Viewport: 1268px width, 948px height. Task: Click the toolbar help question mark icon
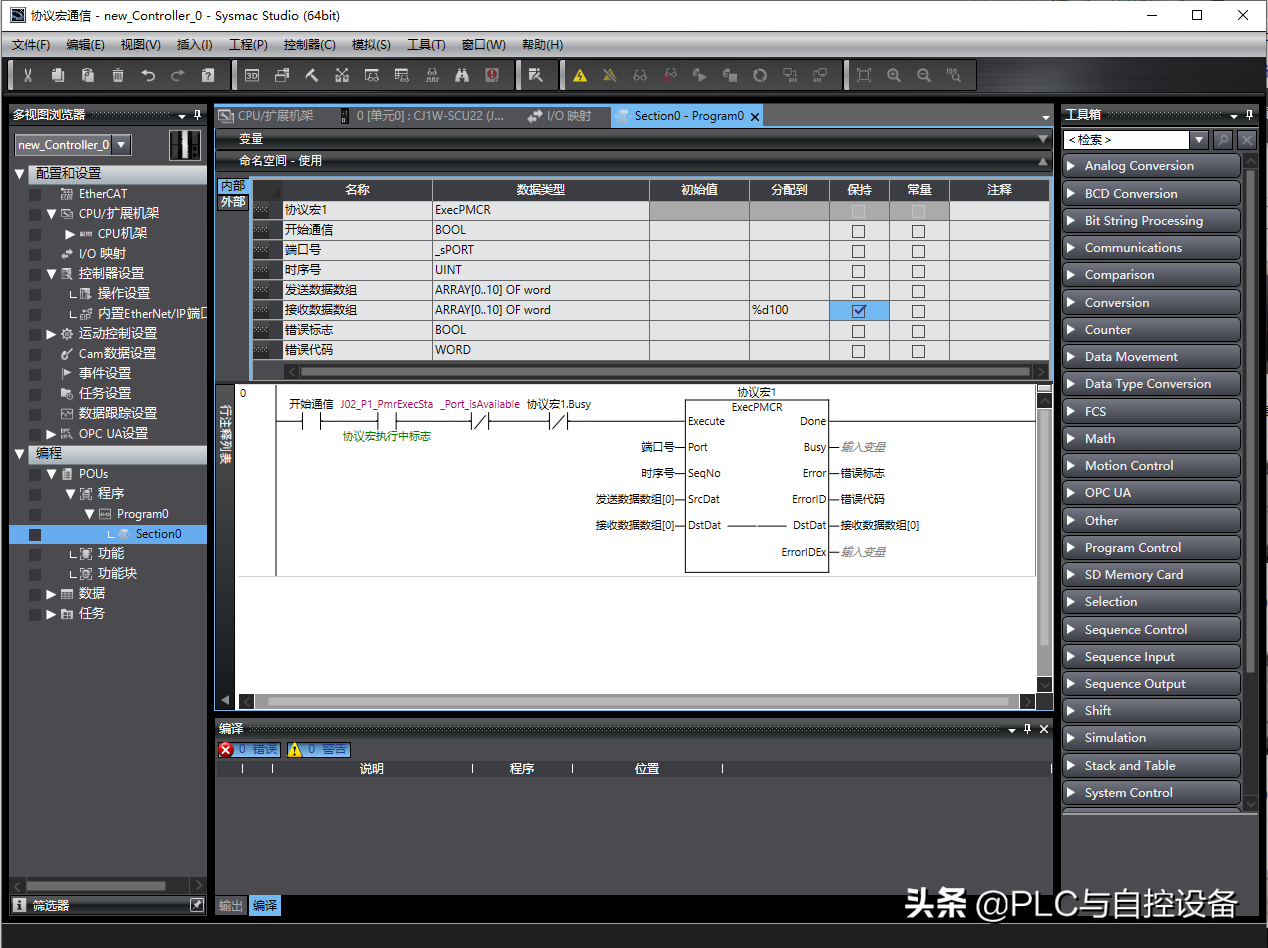(x=208, y=75)
